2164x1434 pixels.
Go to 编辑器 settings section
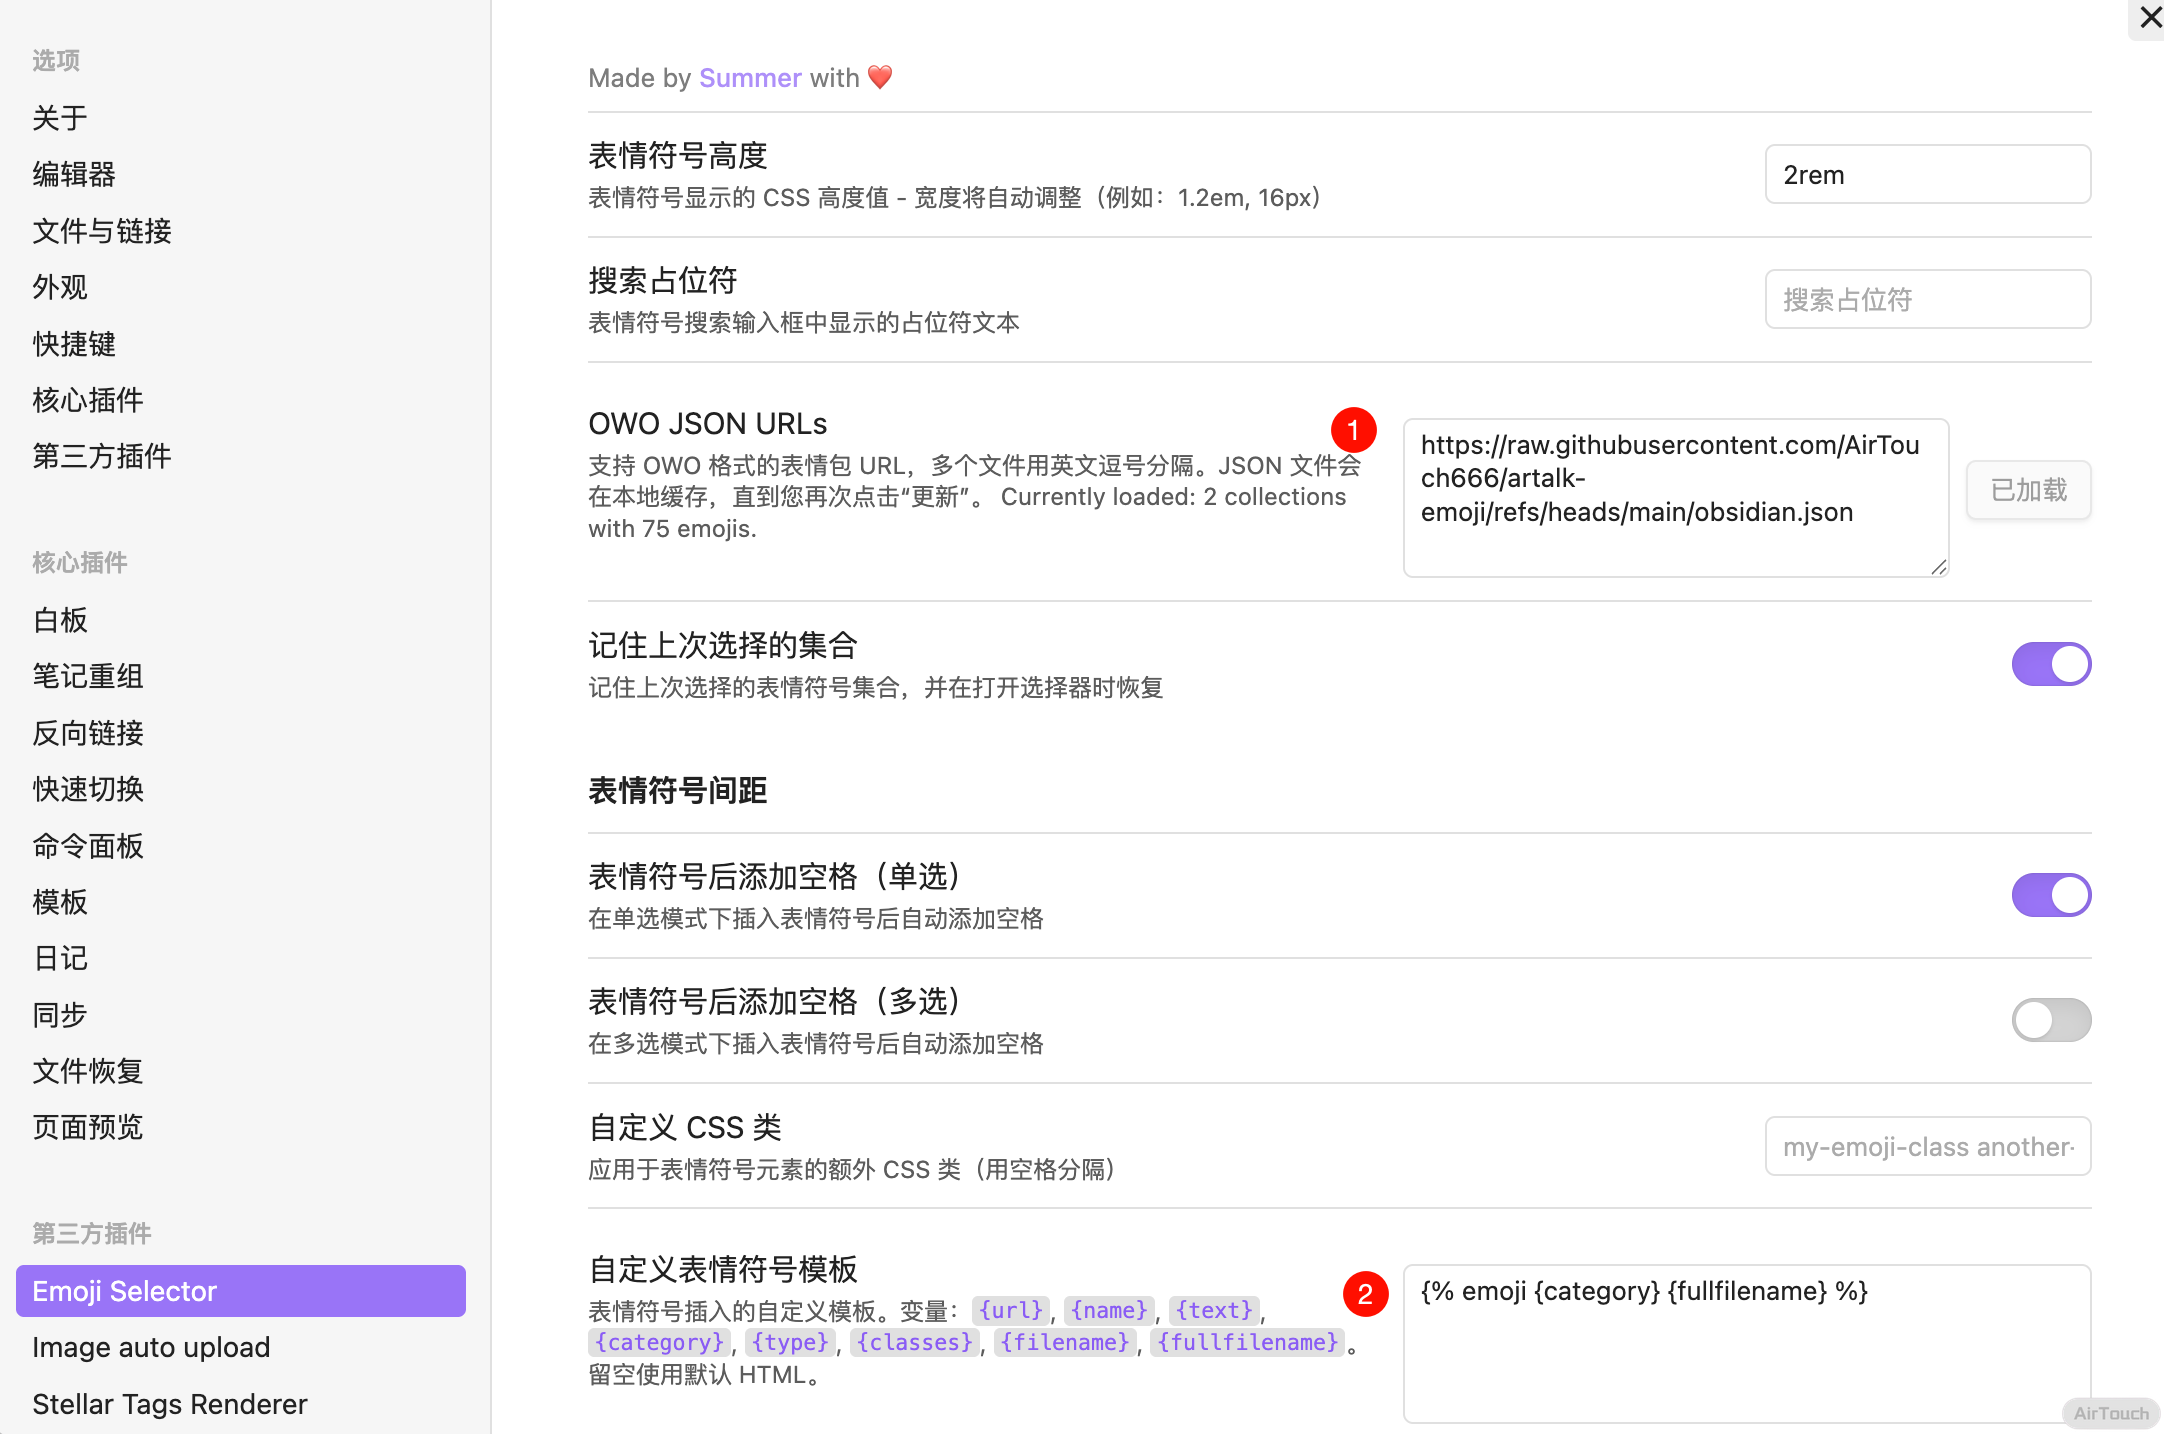pyautogui.click(x=74, y=174)
